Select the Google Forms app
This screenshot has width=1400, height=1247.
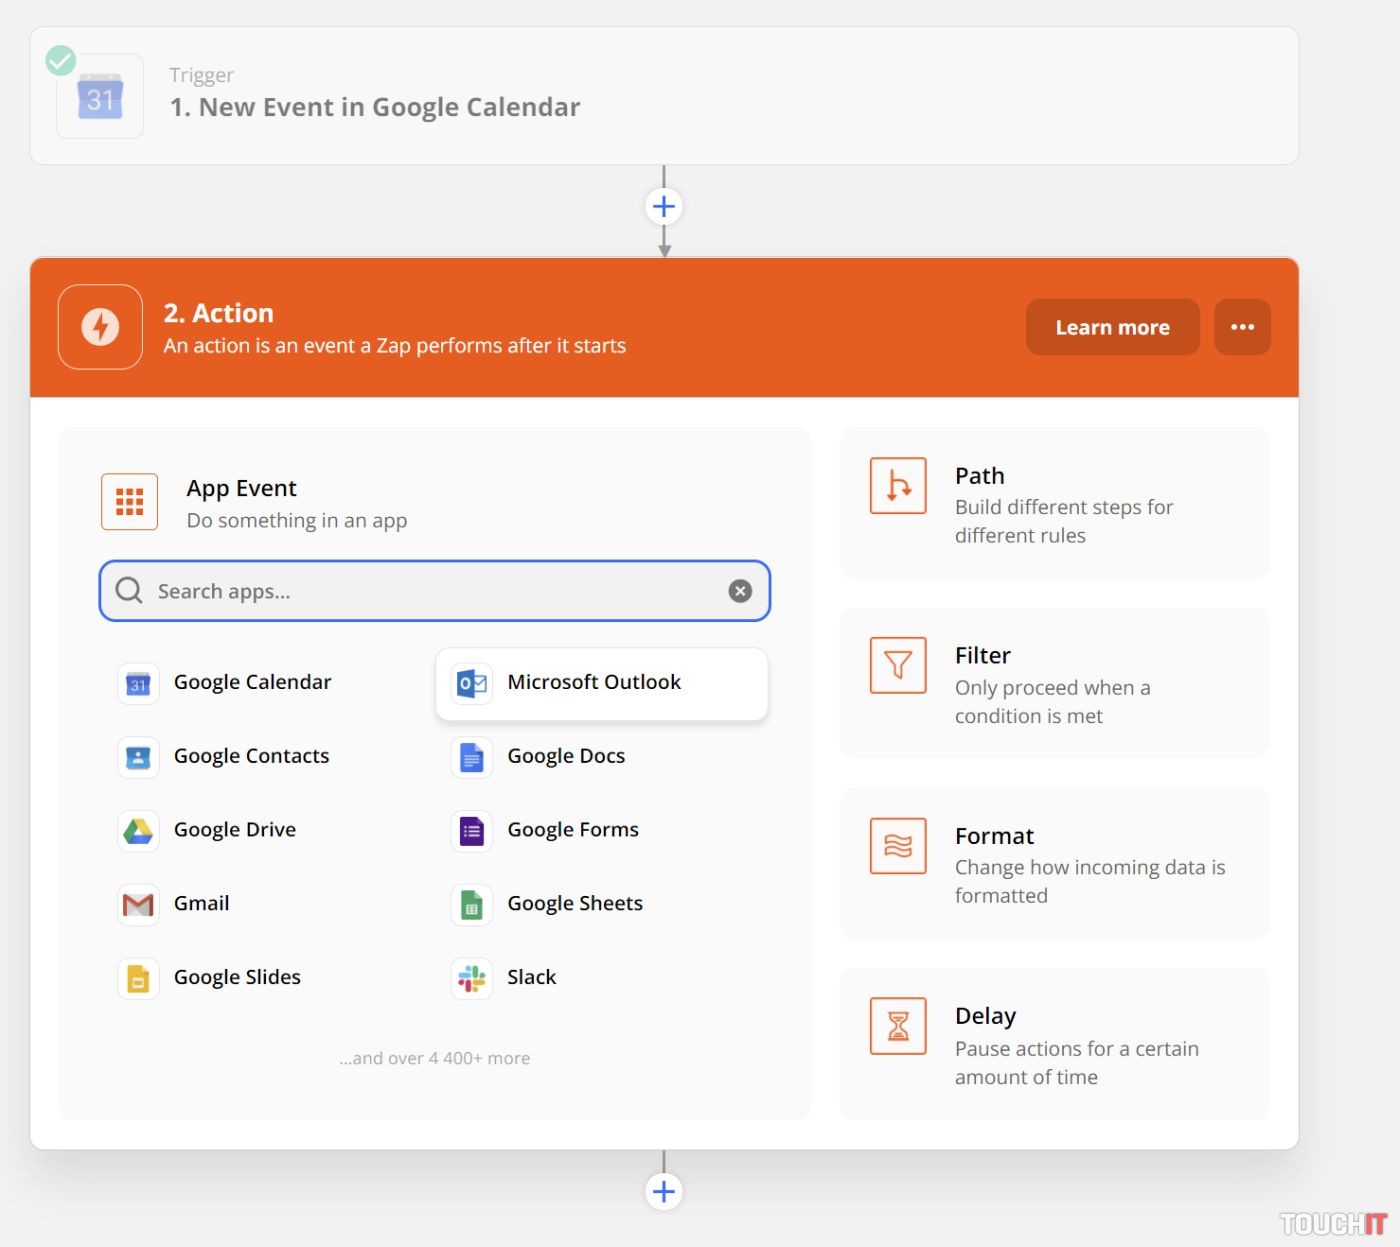pyautogui.click(x=572, y=831)
